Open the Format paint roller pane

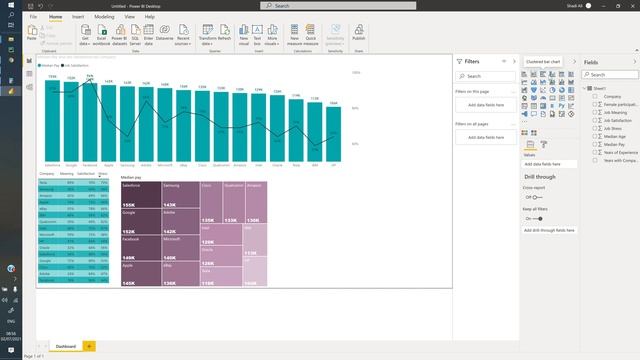(x=544, y=144)
